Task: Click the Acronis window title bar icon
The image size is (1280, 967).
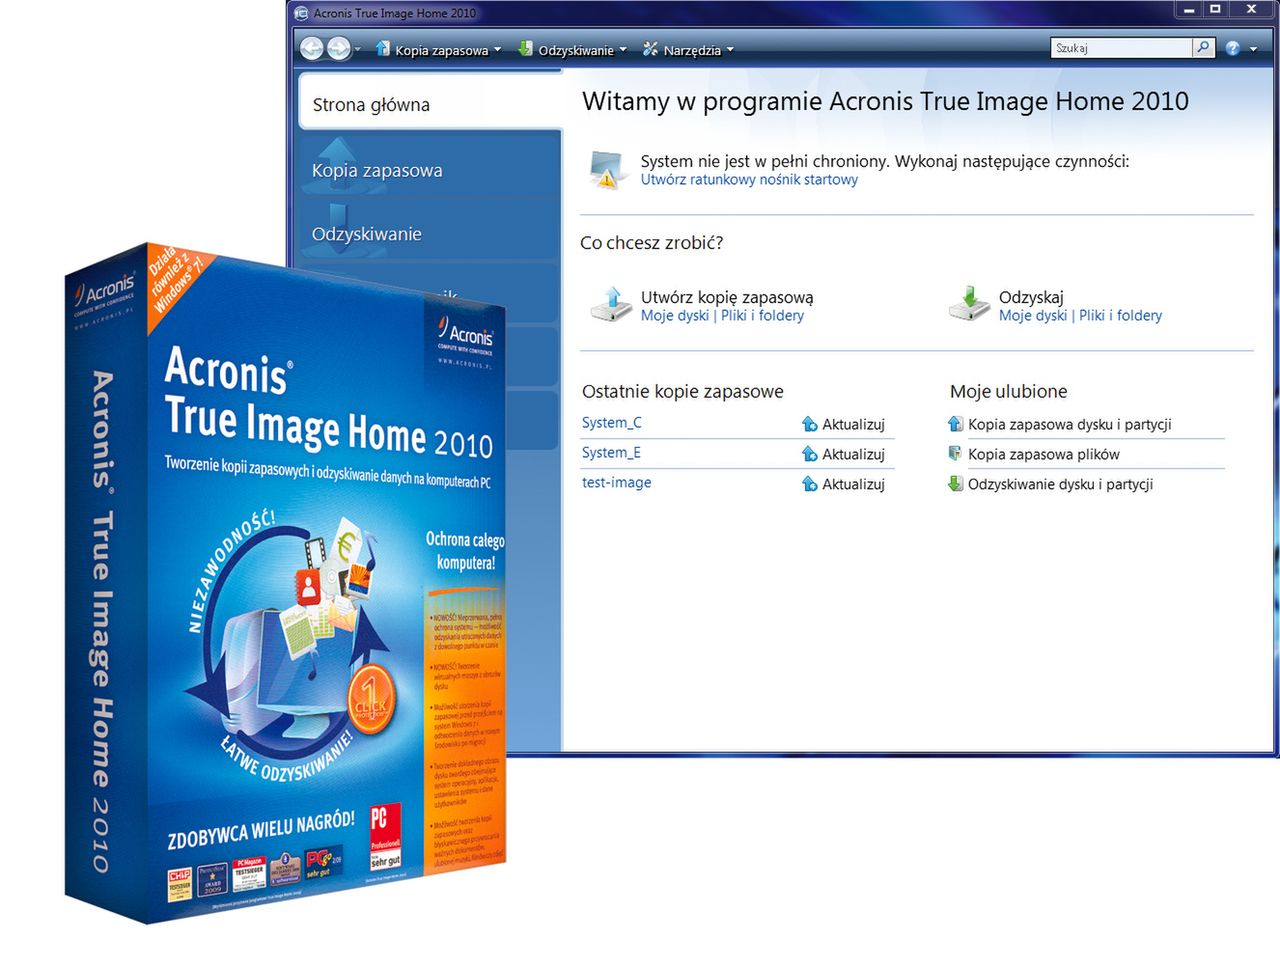Action: point(302,13)
